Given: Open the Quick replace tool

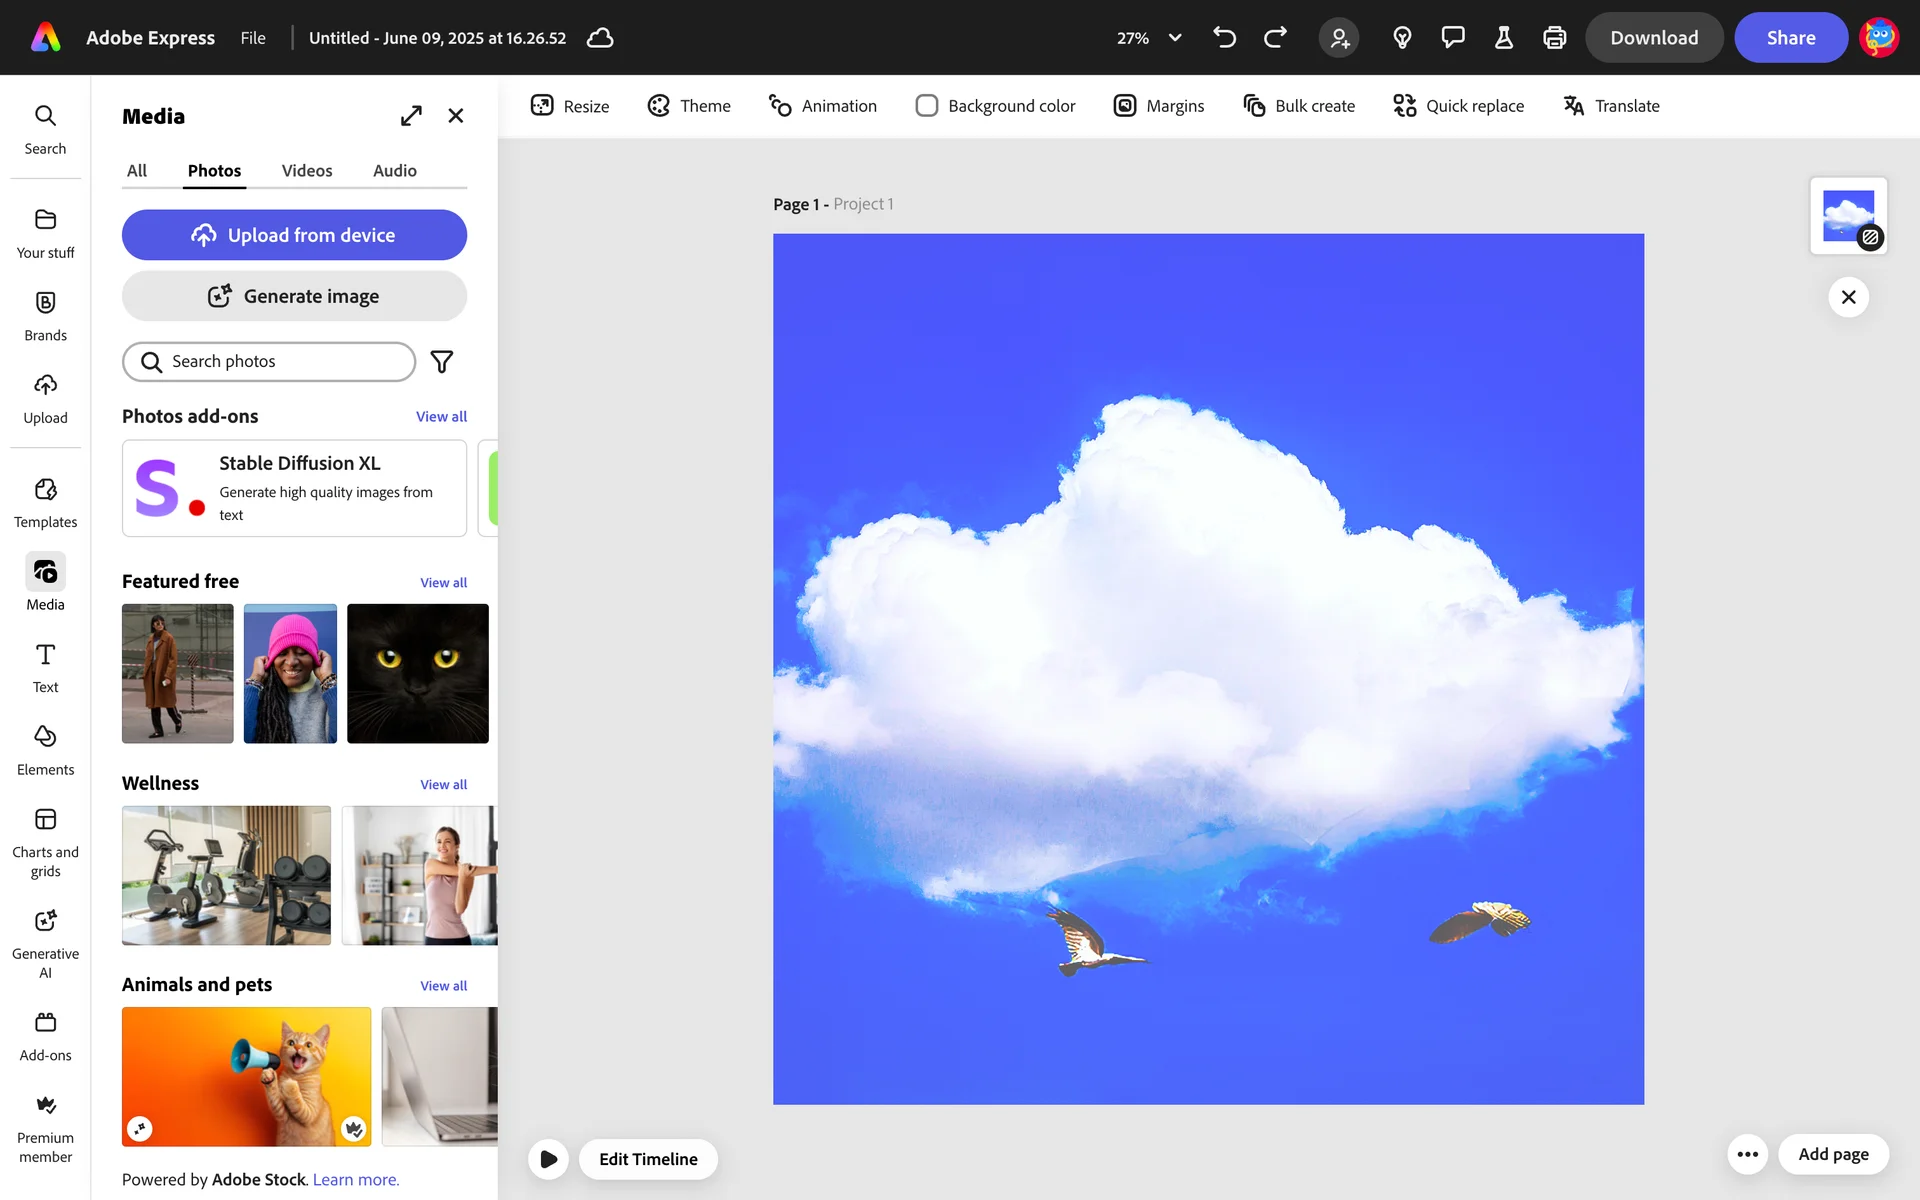Looking at the screenshot, I should point(1459,106).
